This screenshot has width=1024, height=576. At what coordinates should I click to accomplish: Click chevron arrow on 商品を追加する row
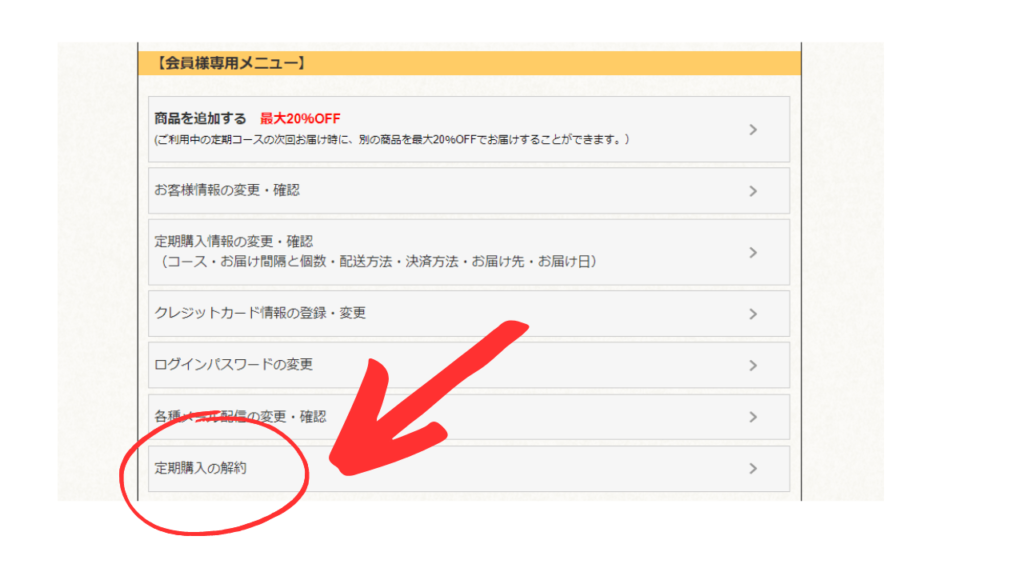753,130
